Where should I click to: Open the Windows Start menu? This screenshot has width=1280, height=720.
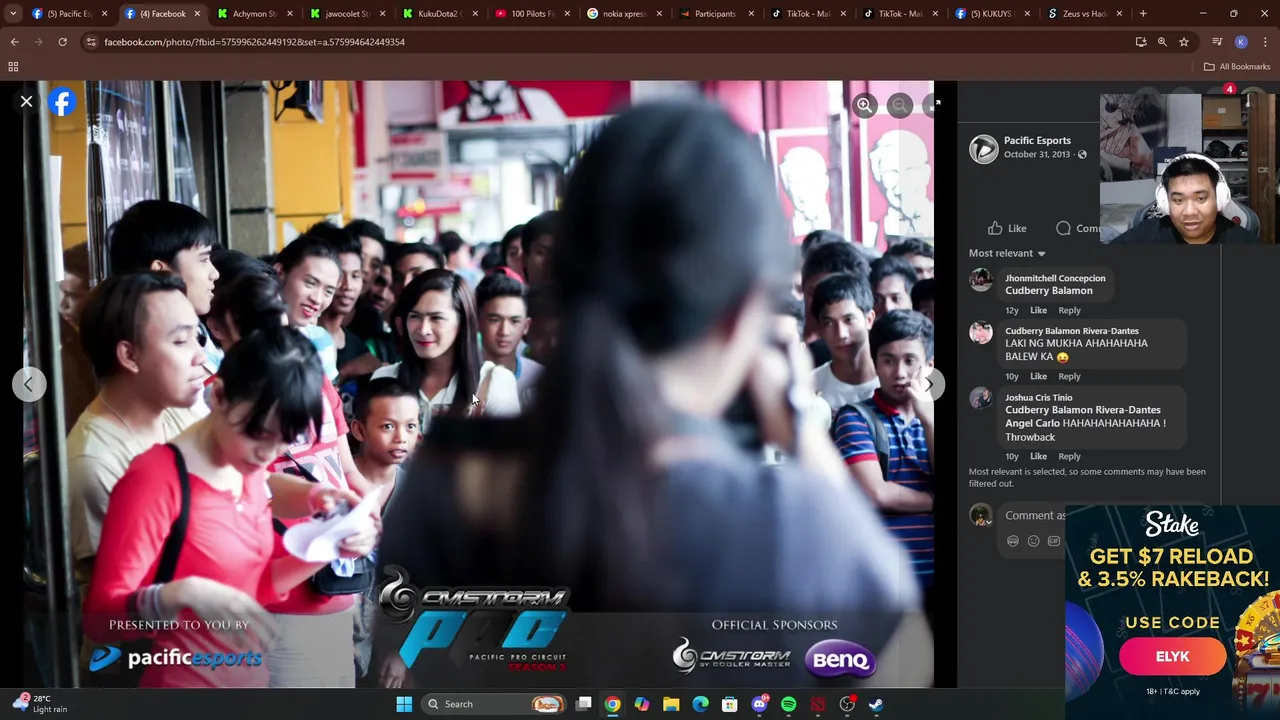pos(404,704)
